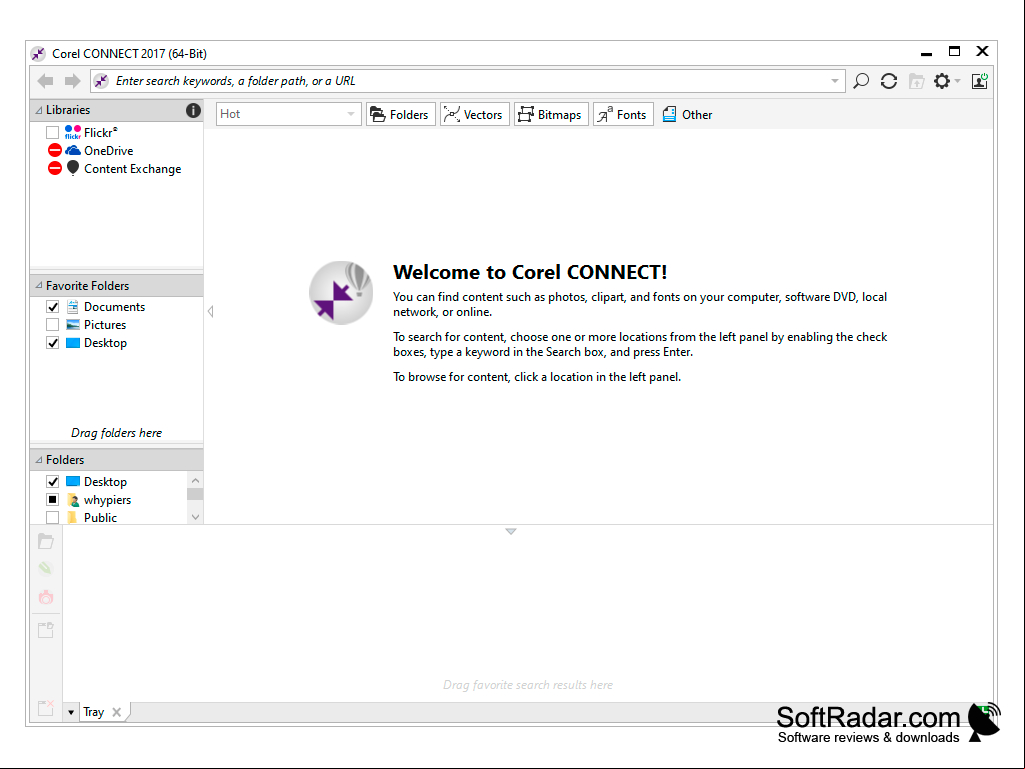1025x769 pixels.
Task: Click the Flickr logo icon
Action: click(x=73, y=132)
